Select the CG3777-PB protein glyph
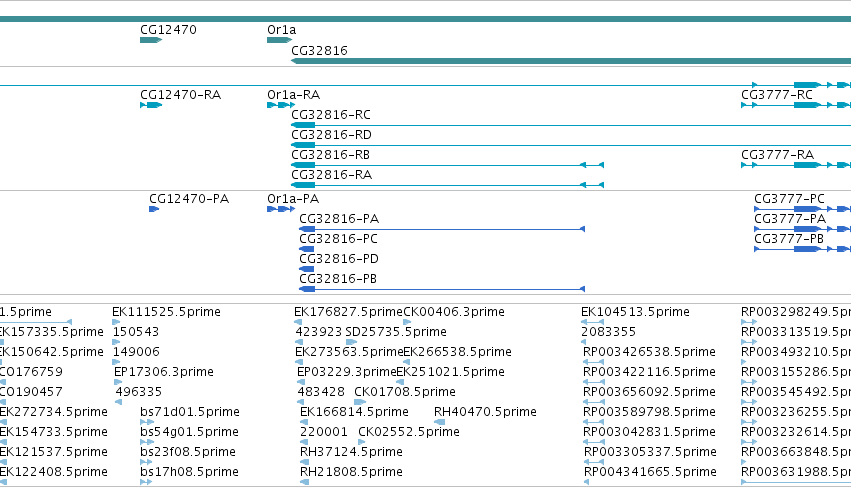 click(803, 249)
